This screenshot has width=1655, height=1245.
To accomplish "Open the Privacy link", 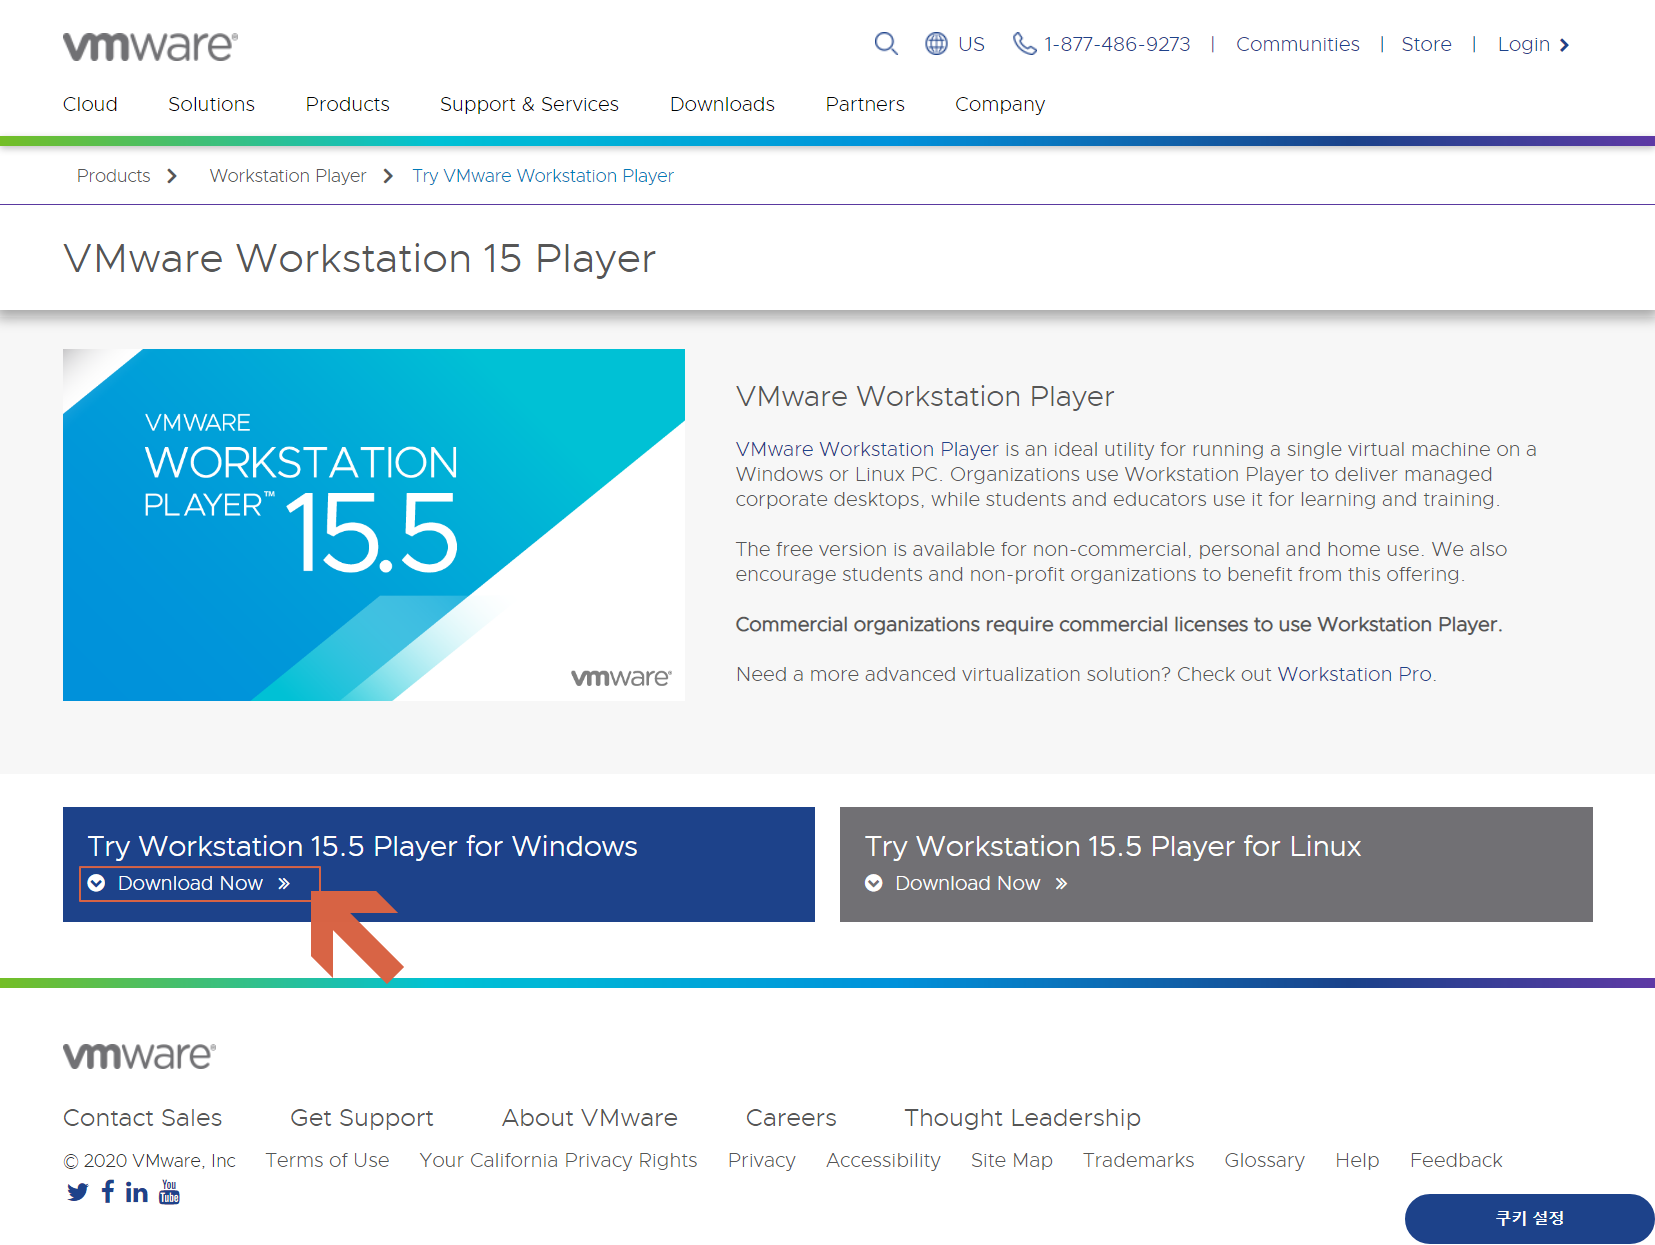I will 761,1161.
